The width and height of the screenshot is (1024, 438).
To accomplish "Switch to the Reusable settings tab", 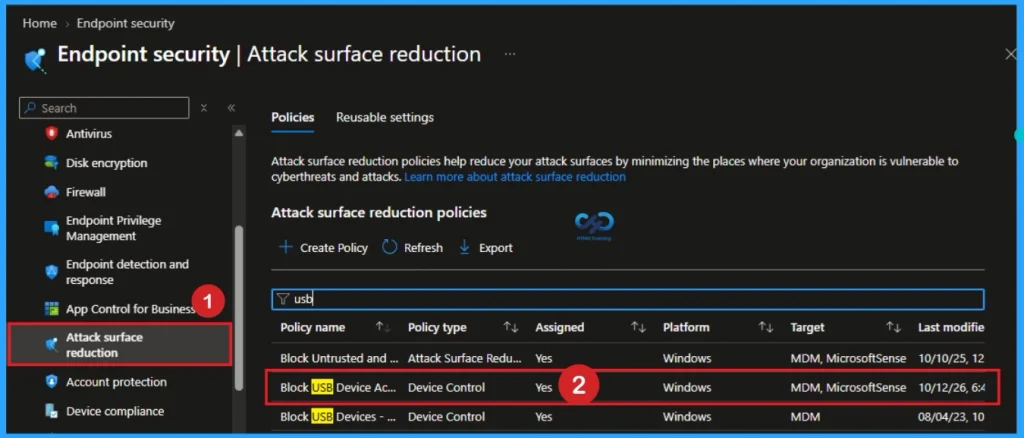I will [385, 117].
